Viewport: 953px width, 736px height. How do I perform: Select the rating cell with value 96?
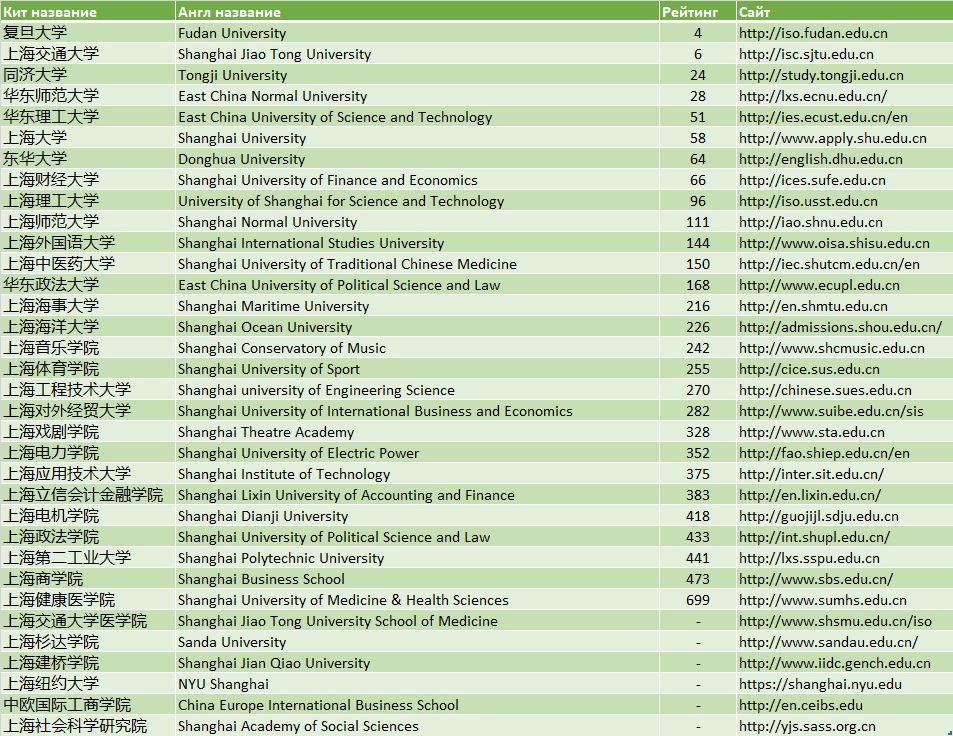point(698,201)
